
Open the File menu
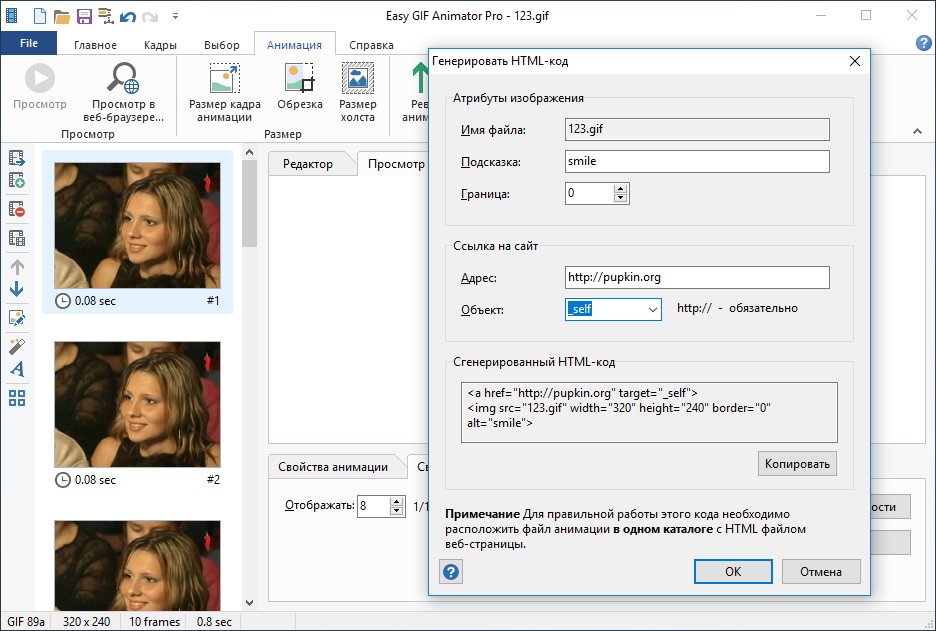pos(29,44)
